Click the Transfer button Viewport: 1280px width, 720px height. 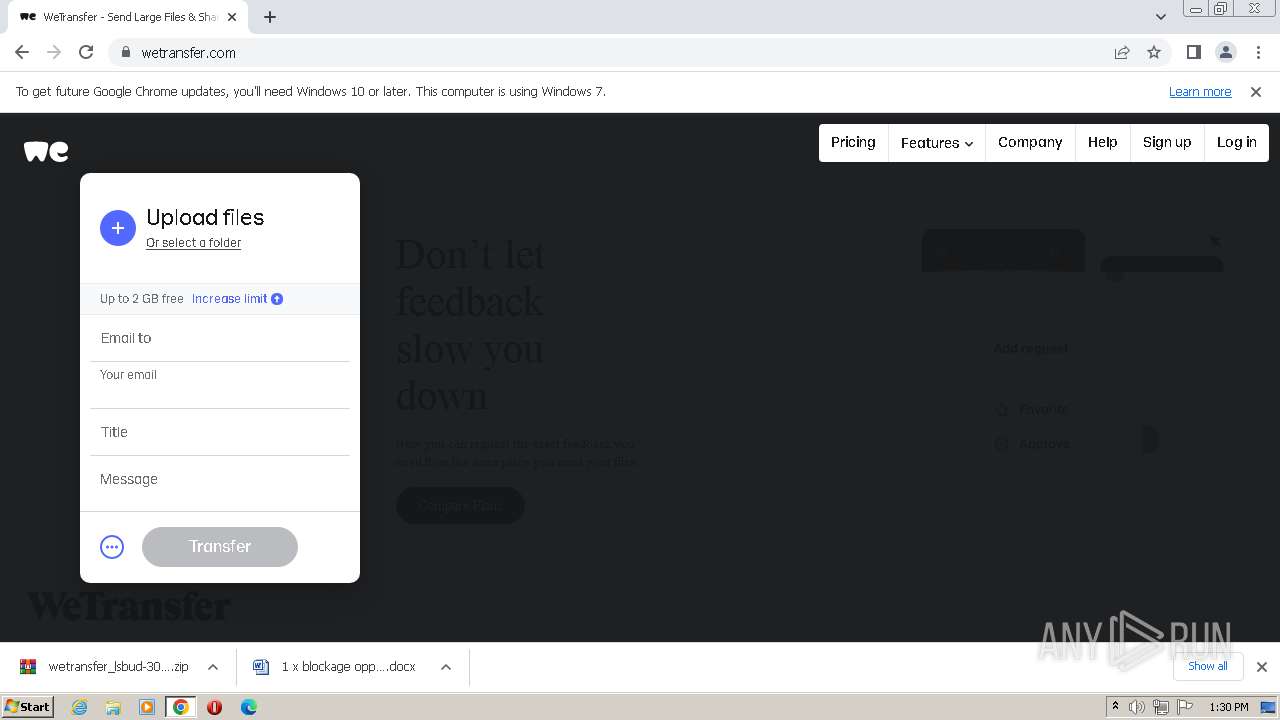click(220, 547)
